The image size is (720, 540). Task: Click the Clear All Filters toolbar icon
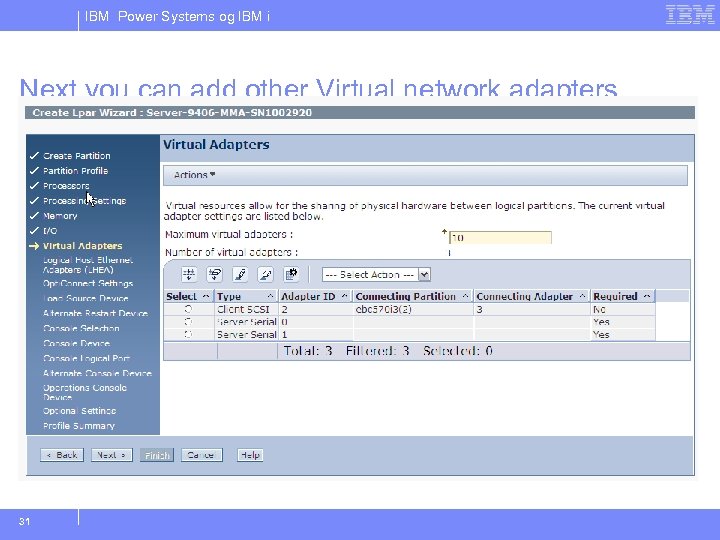click(214, 274)
